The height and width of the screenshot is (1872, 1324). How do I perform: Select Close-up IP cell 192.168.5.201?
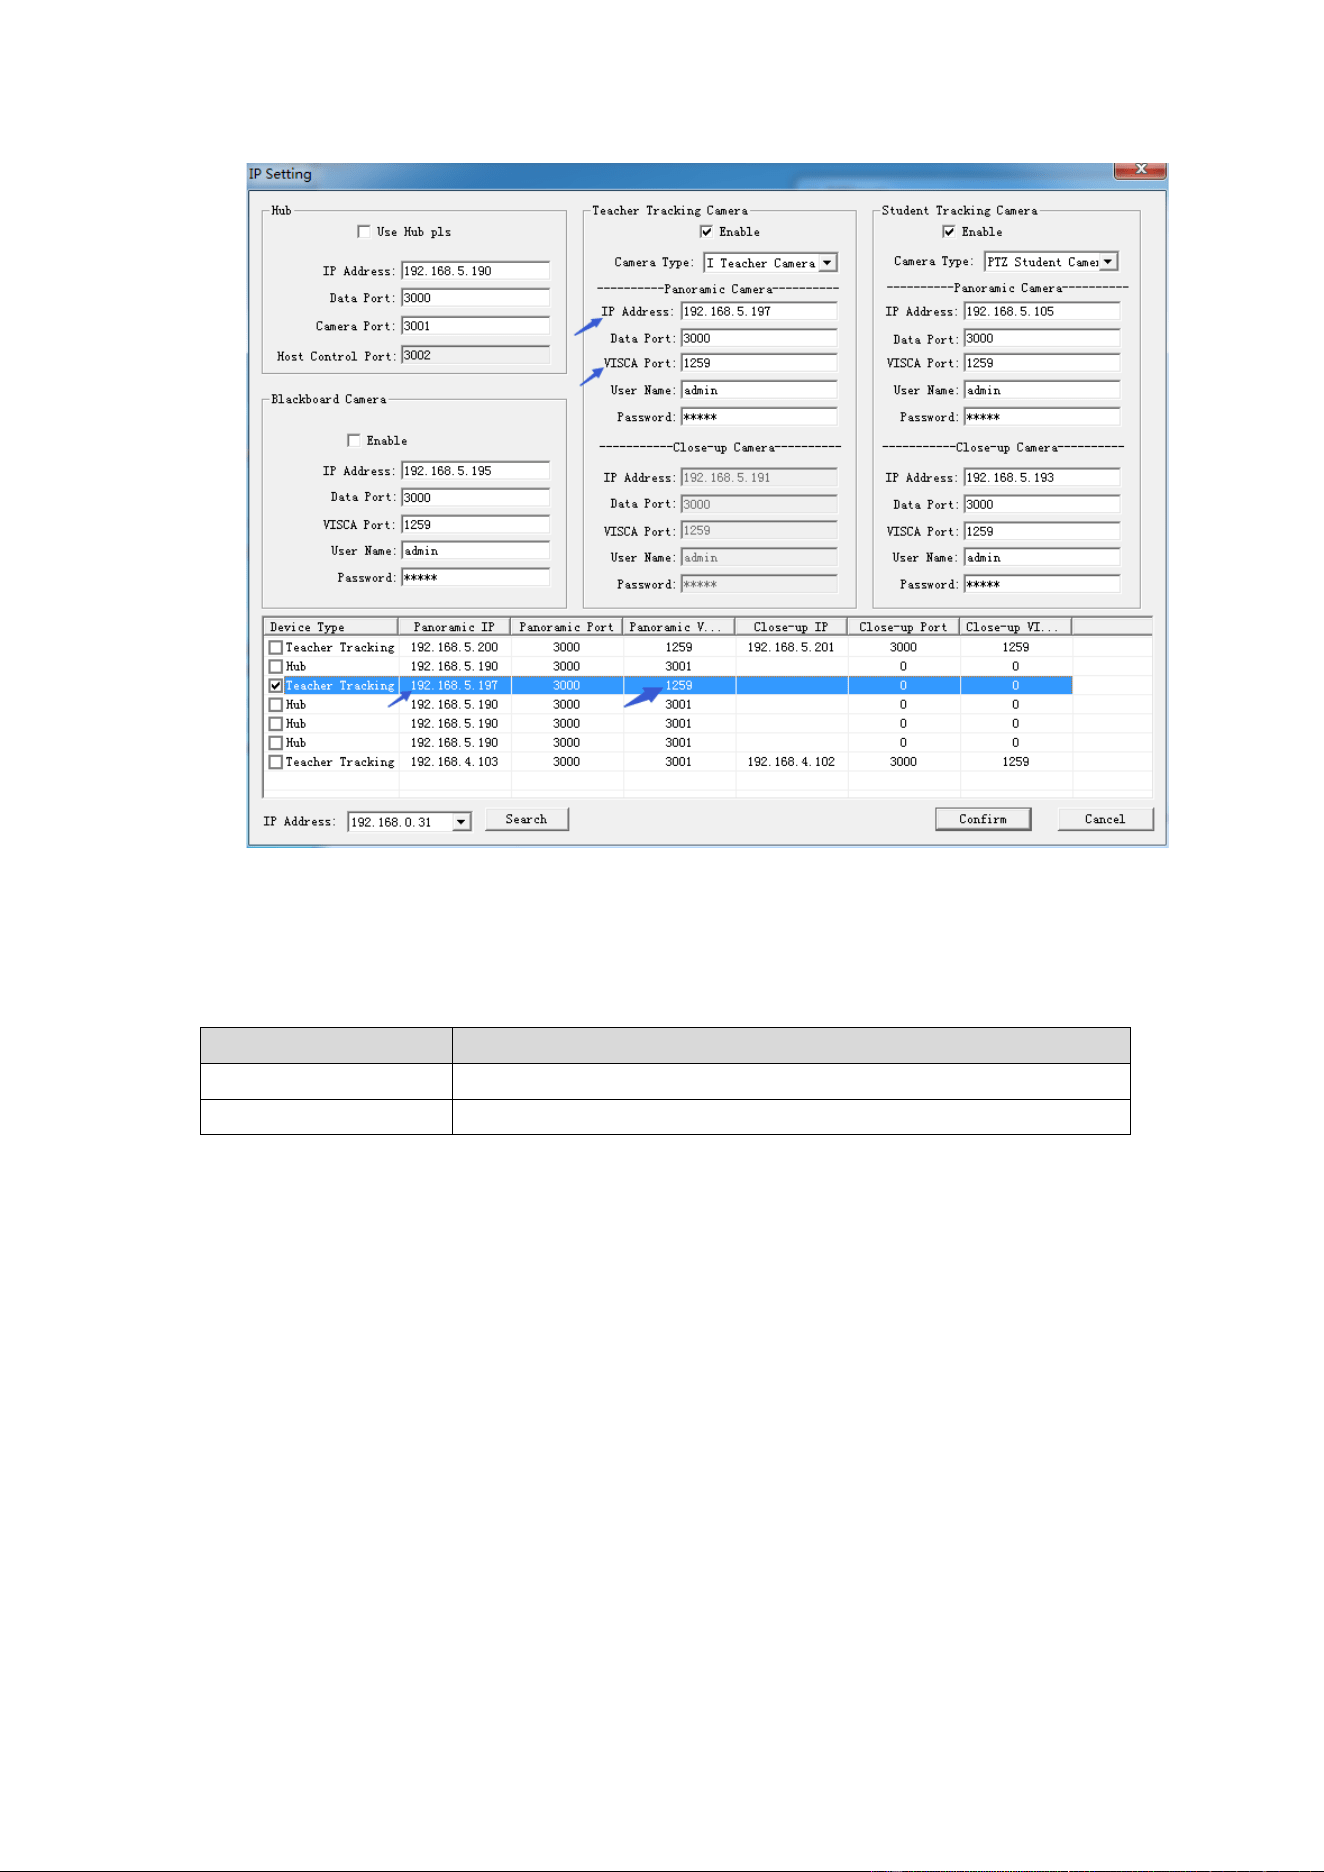tap(791, 647)
